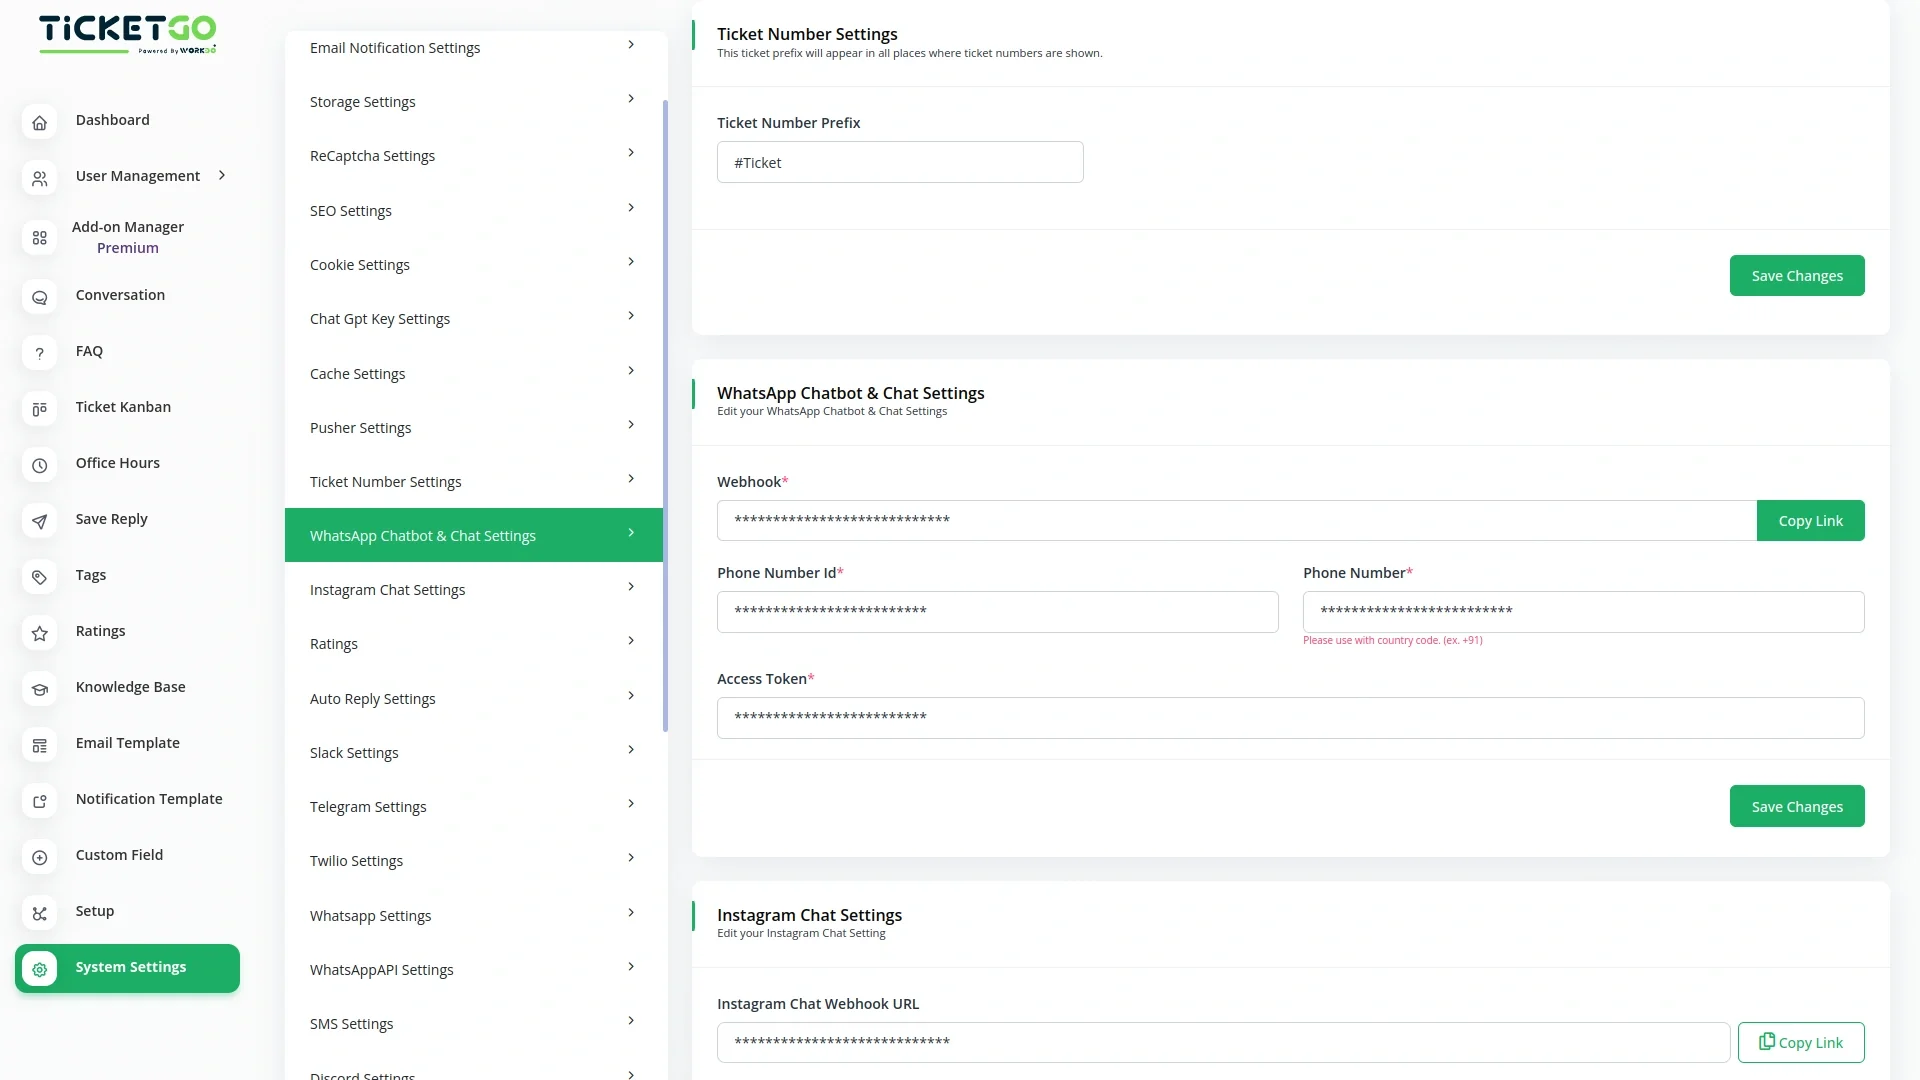Open Ratings via the star icon
1920x1080 pixels.
(x=39, y=633)
